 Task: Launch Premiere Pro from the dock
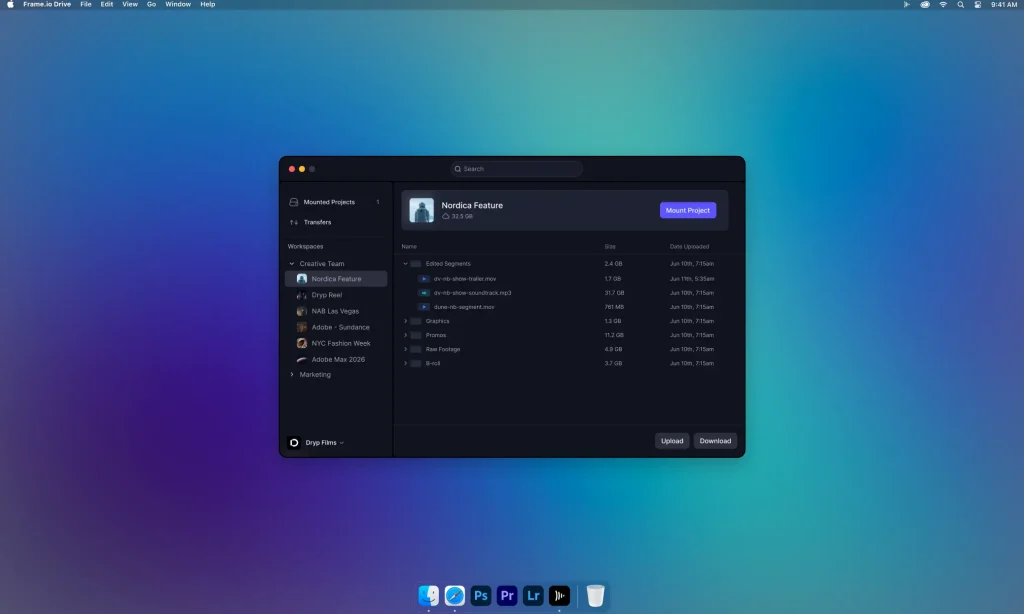coord(507,596)
